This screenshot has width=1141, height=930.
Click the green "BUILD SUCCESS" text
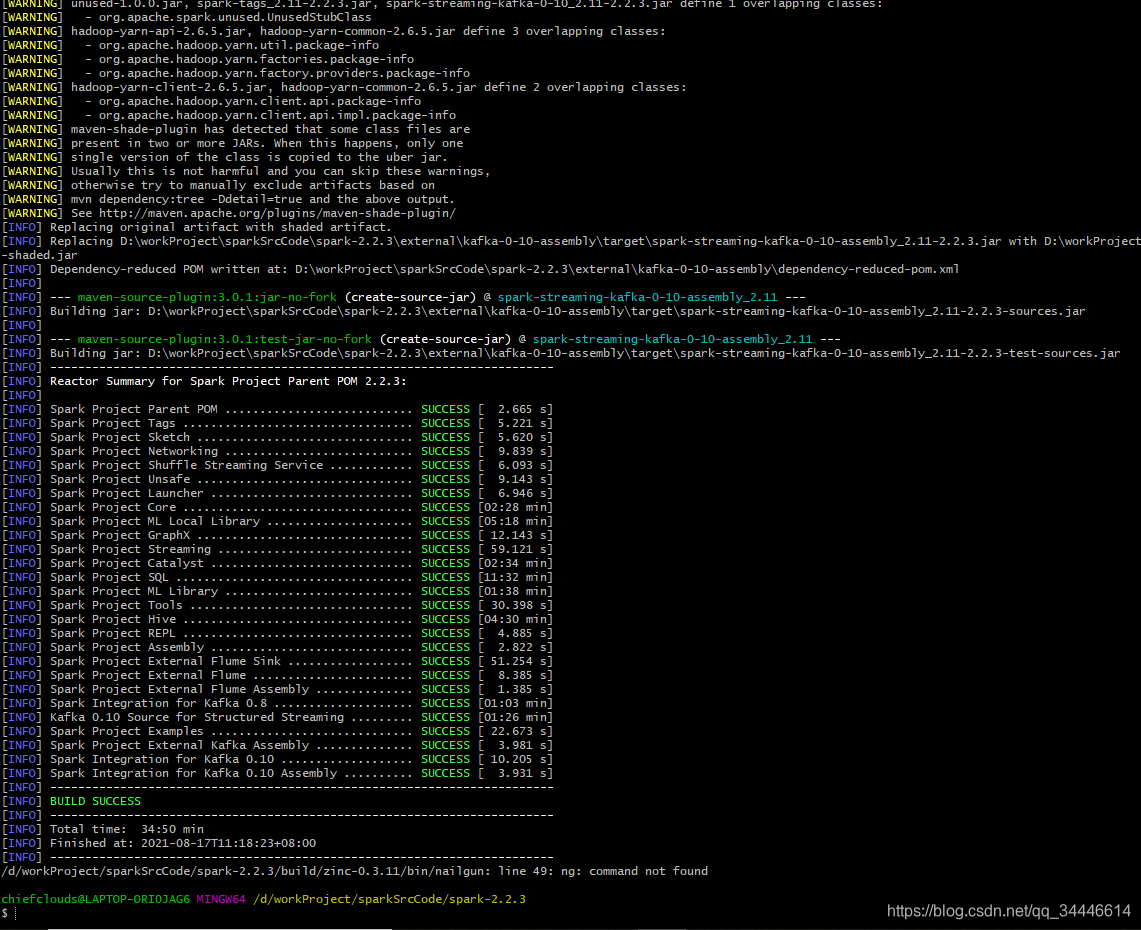pos(95,801)
